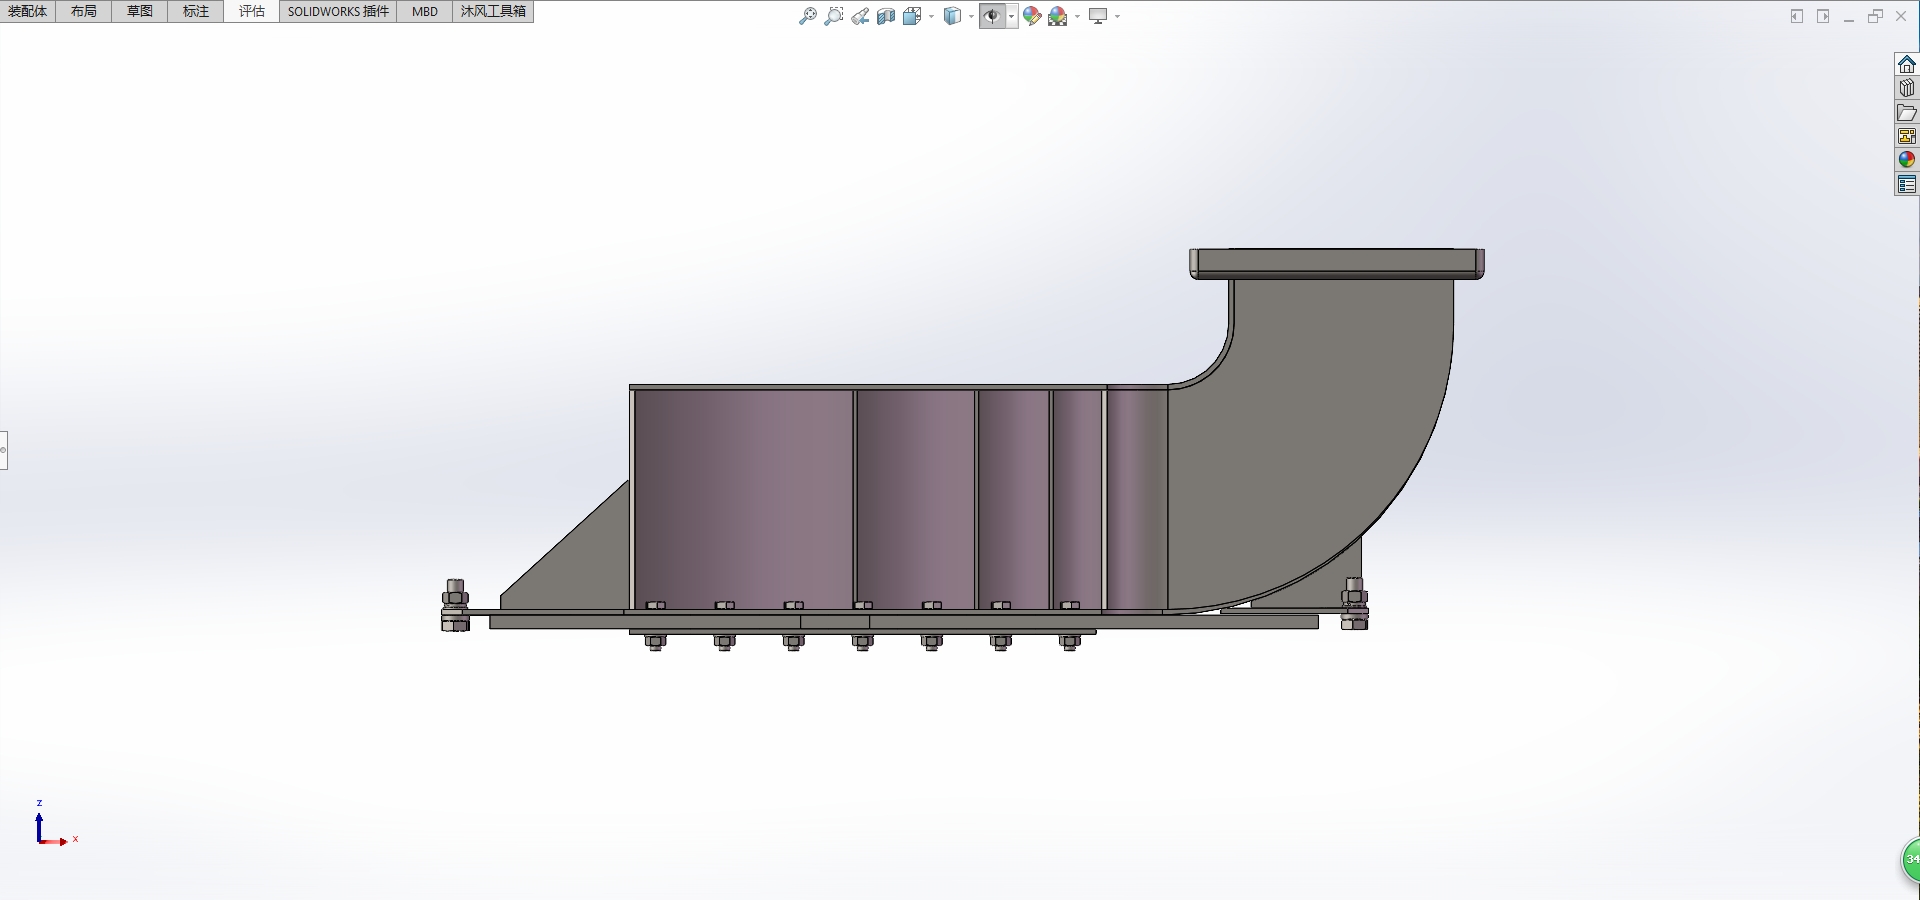1920x900 pixels.
Task: Click Display Style cube icon
Action: click(x=953, y=16)
